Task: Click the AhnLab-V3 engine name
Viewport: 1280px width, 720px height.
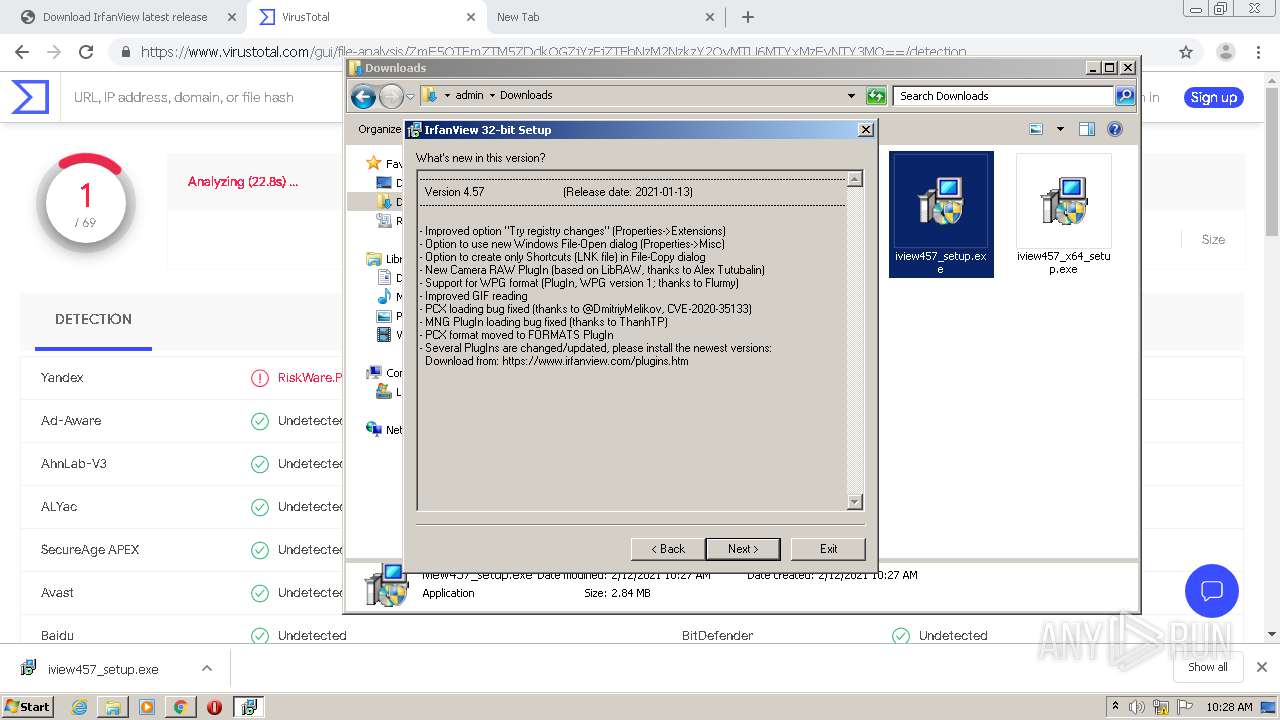Action: point(74,463)
